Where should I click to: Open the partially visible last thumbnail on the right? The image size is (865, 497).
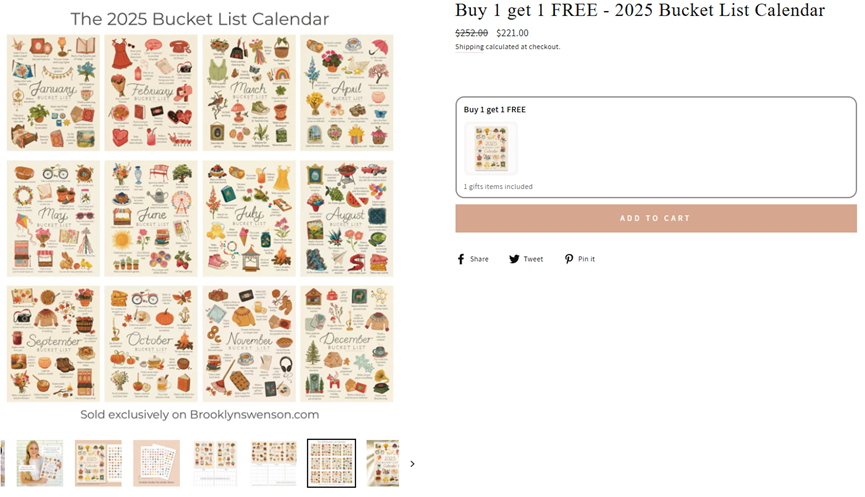383,463
